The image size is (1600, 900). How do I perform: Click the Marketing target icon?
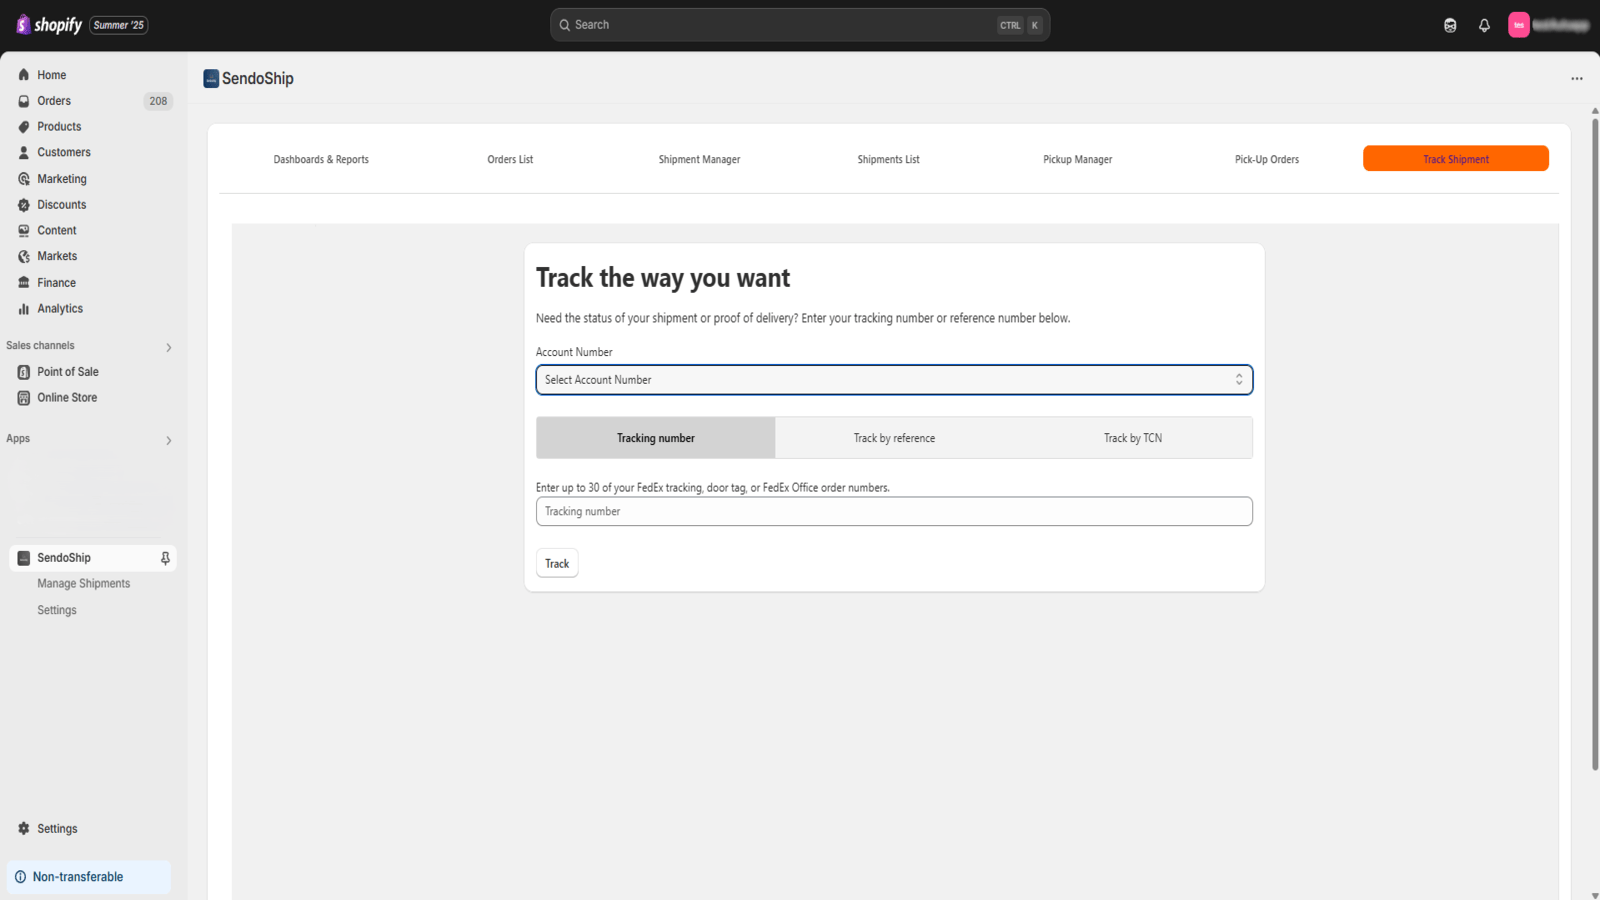(24, 179)
